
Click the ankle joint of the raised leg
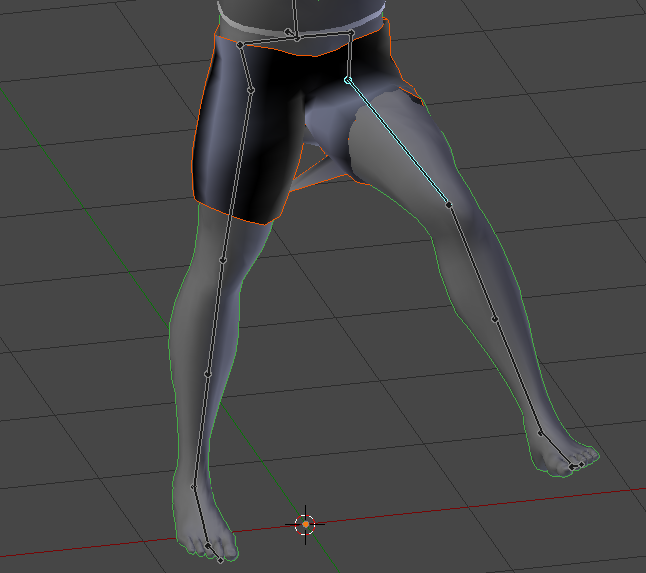(x=541, y=433)
